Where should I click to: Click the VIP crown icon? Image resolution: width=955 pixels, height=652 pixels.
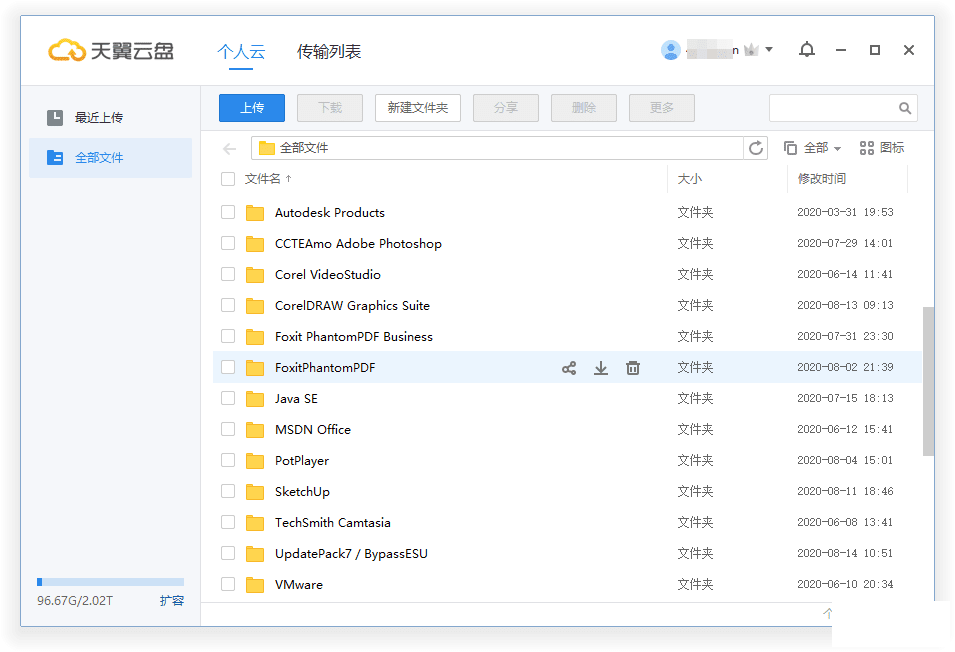(752, 50)
